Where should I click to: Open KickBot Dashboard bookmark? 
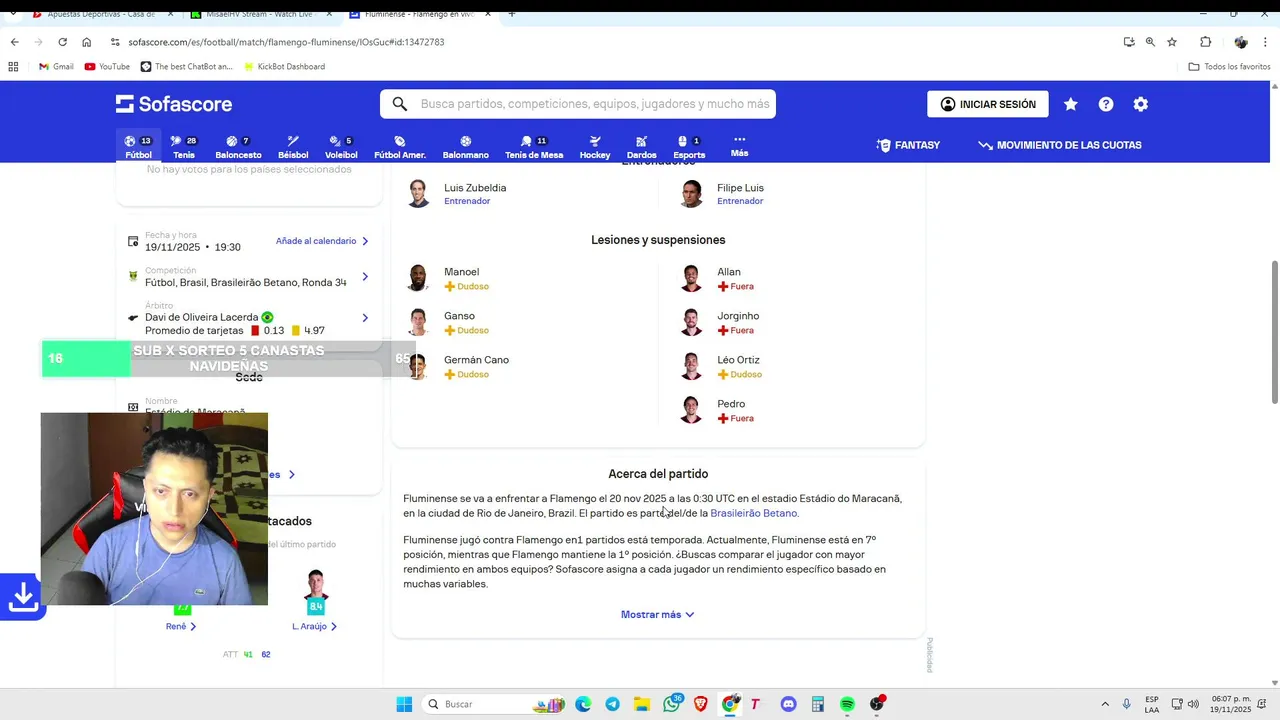pos(284,67)
